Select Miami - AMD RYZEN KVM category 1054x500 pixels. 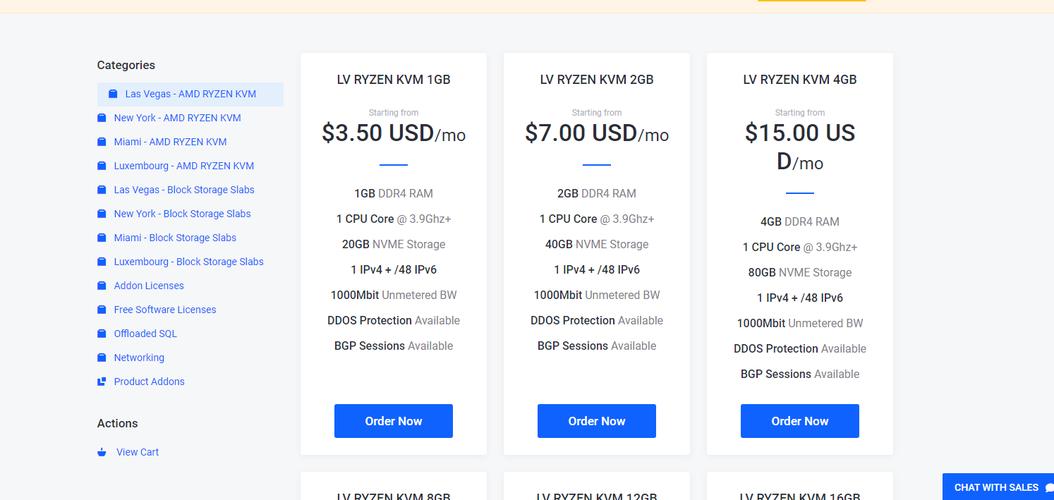(170, 142)
